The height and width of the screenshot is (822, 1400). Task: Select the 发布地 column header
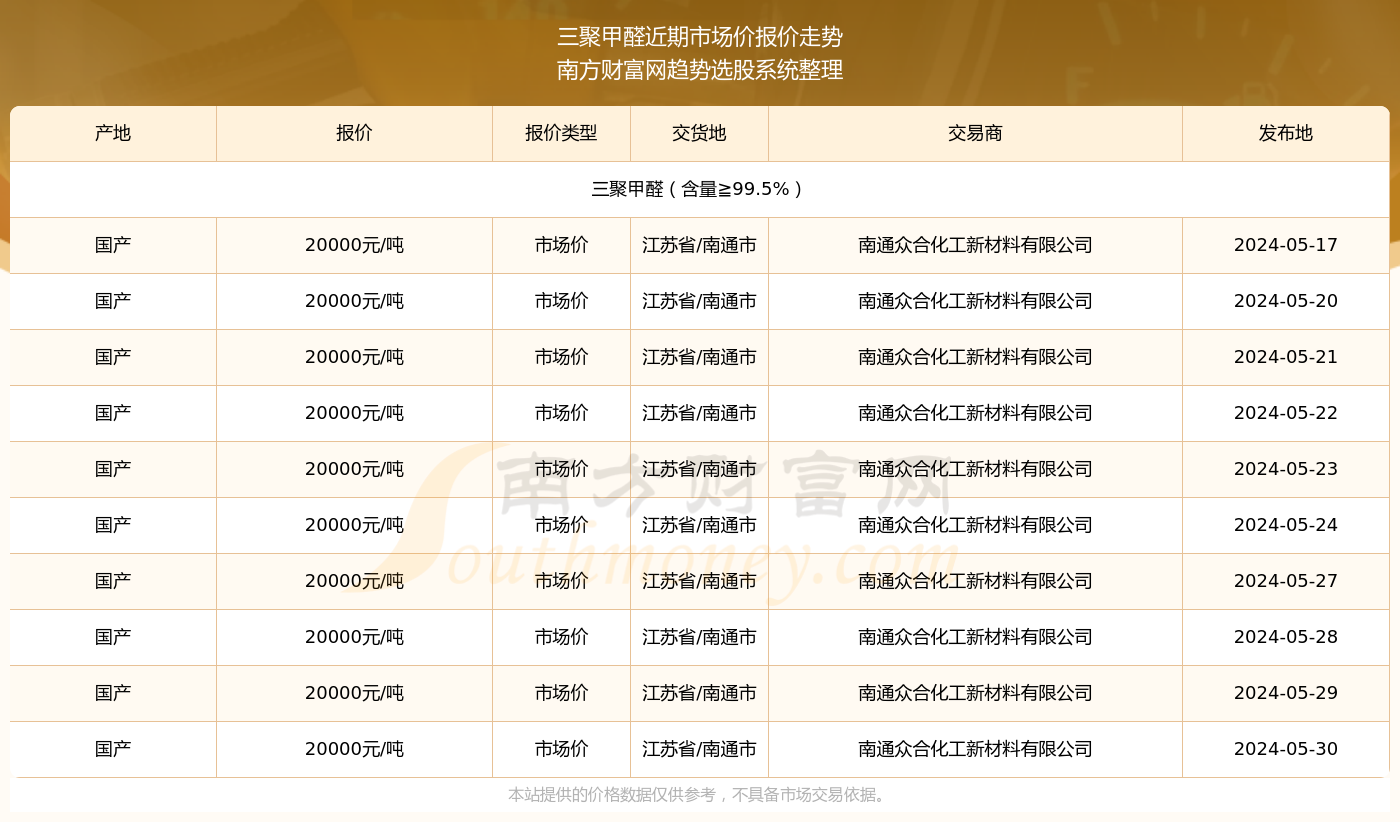pos(1286,133)
